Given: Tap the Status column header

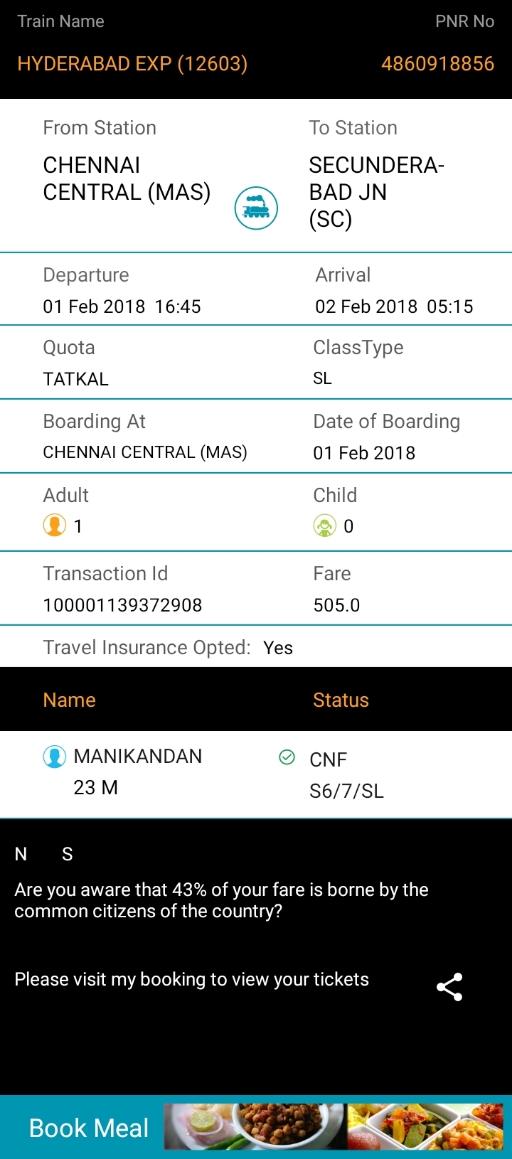Looking at the screenshot, I should [341, 699].
